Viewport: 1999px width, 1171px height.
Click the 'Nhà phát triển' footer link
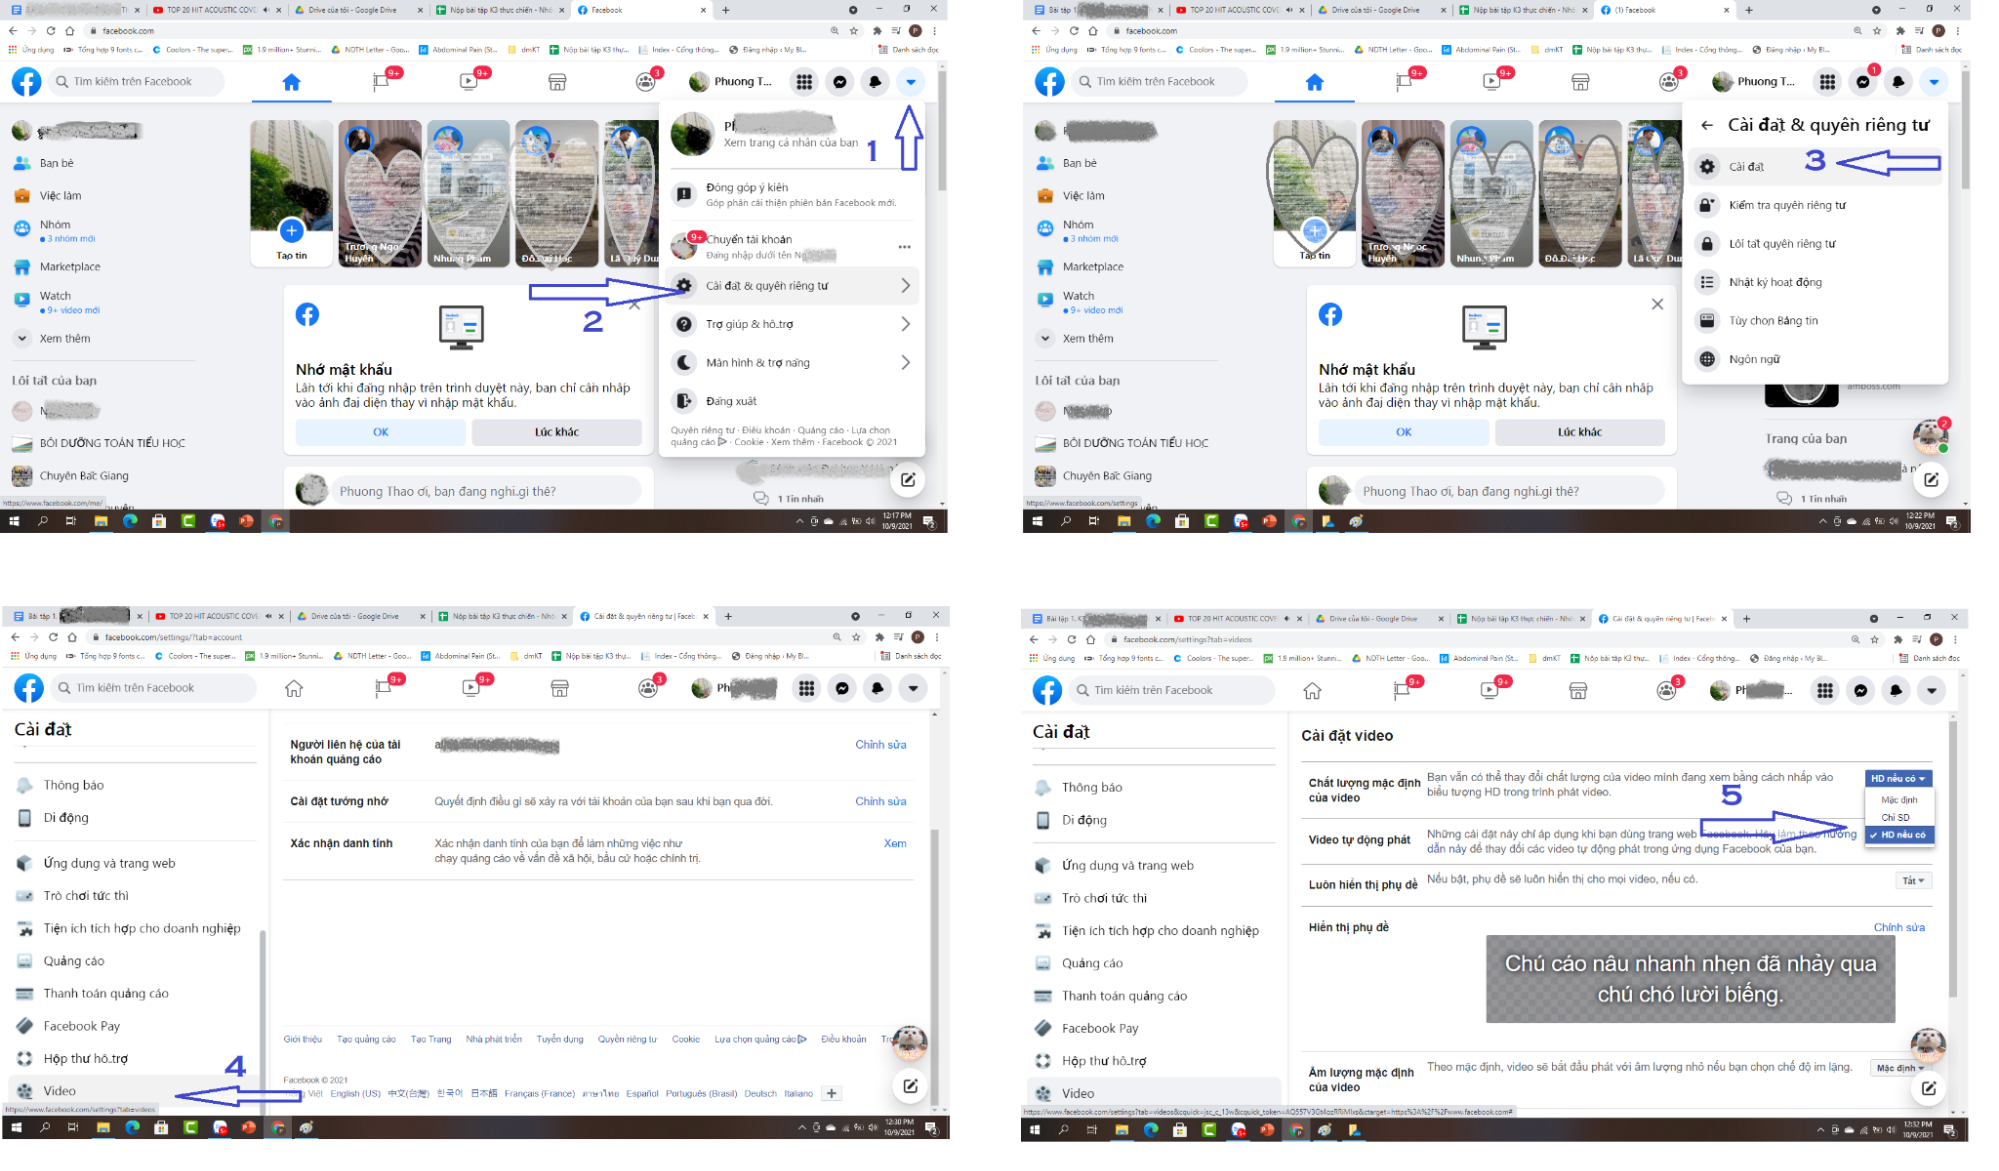click(x=494, y=1039)
